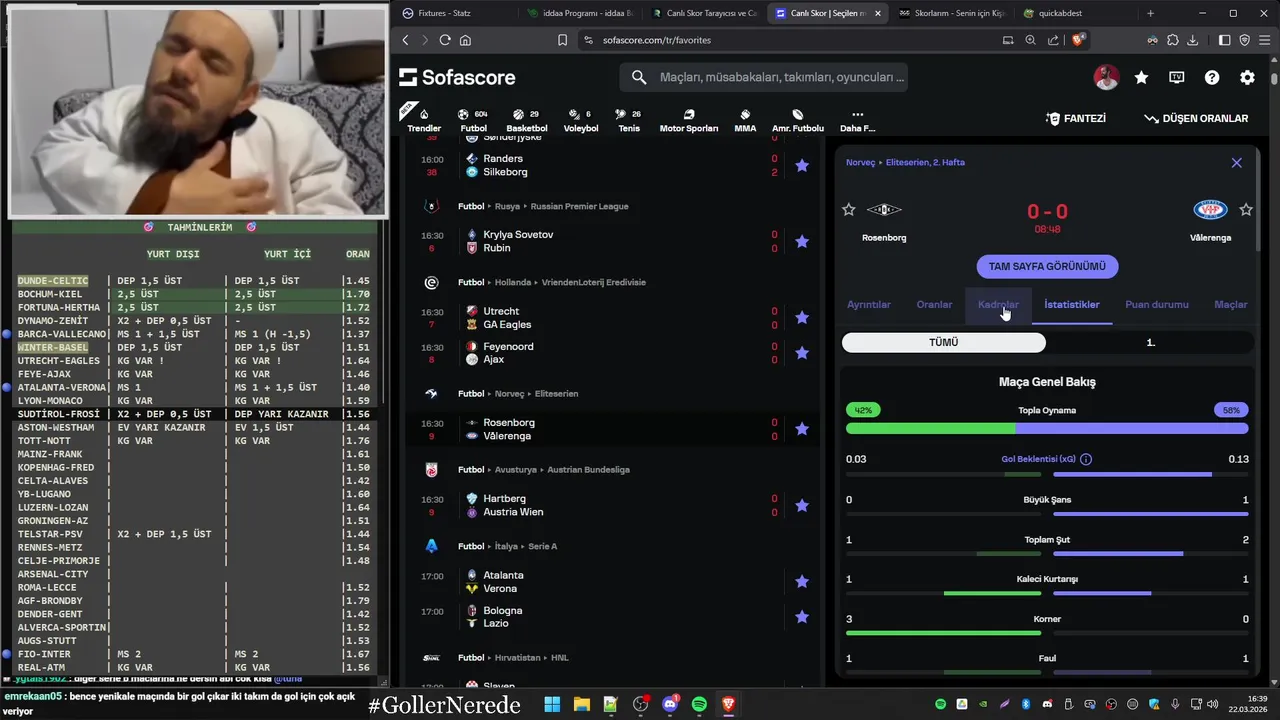Viewport: 1280px width, 720px height.
Task: Open the user profile avatar
Action: 1105,77
